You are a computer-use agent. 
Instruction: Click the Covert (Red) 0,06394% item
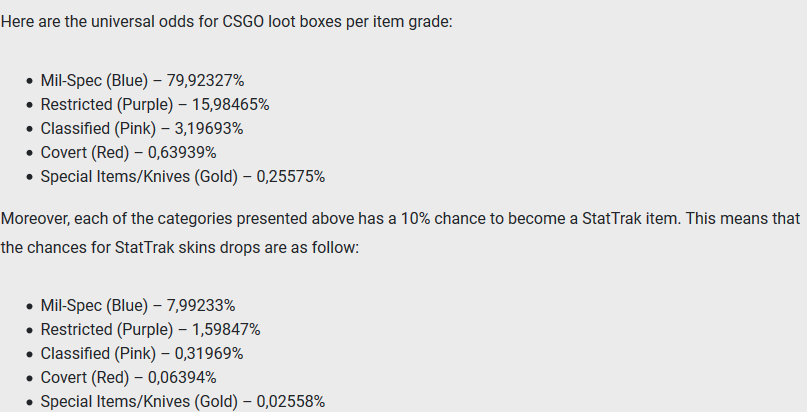(129, 378)
